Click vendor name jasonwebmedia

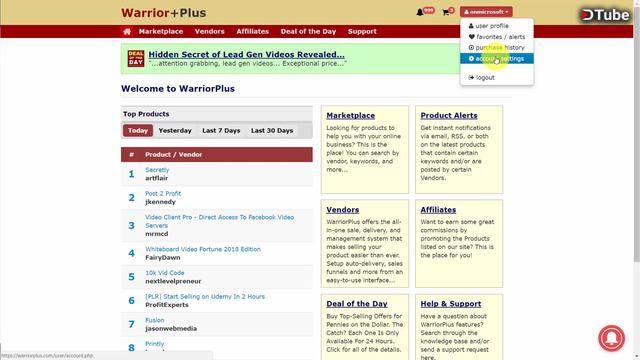tap(171, 329)
